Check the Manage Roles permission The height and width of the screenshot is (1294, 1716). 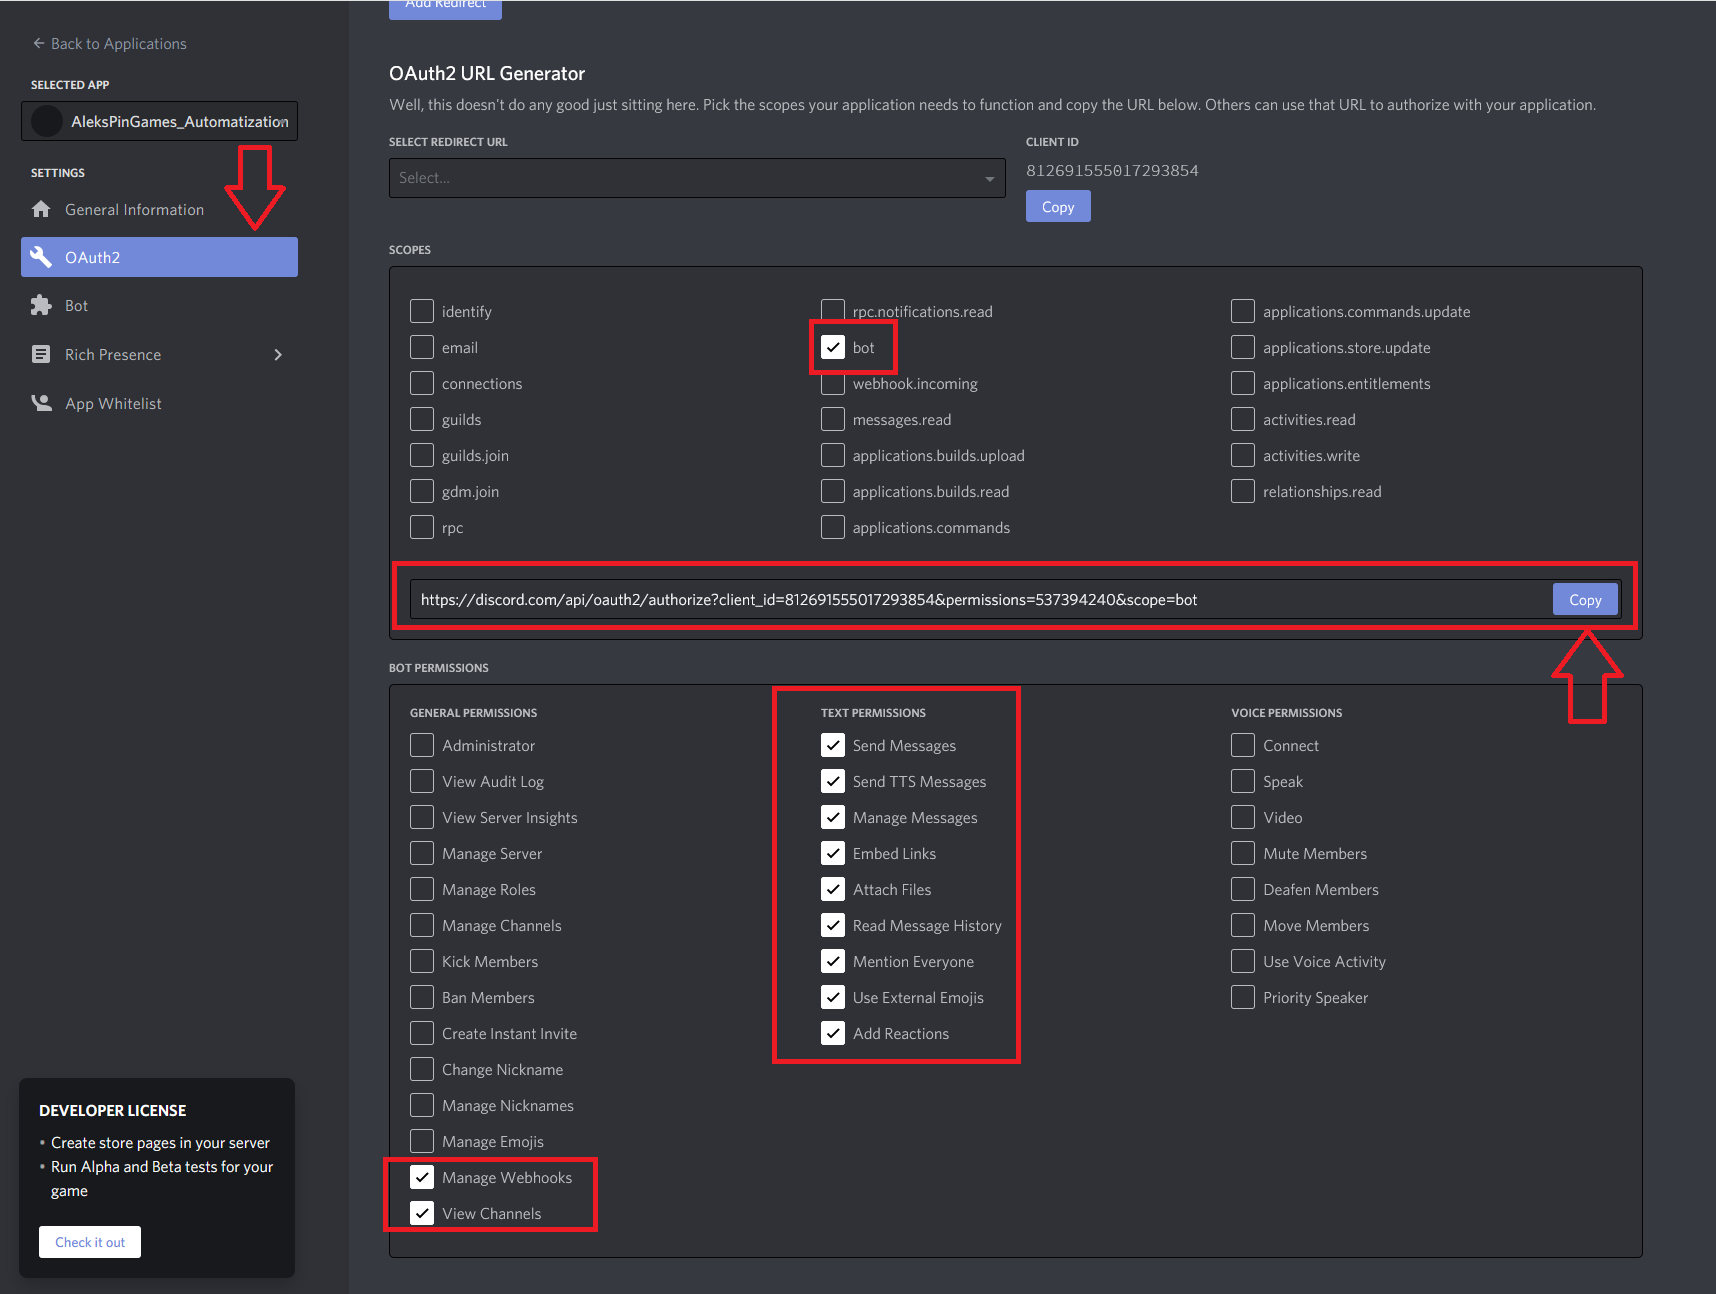422,889
